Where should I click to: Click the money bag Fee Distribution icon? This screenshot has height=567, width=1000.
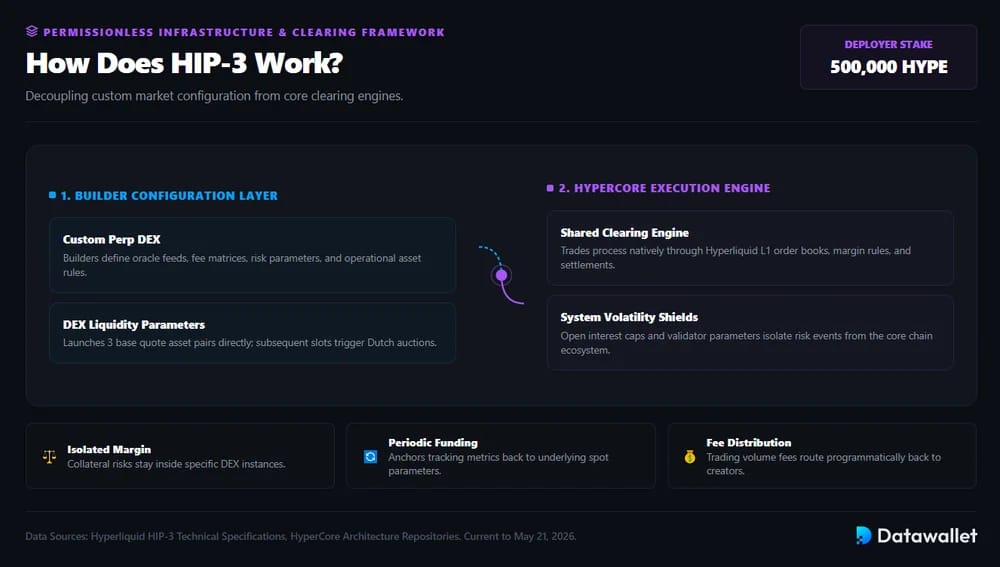(690, 457)
